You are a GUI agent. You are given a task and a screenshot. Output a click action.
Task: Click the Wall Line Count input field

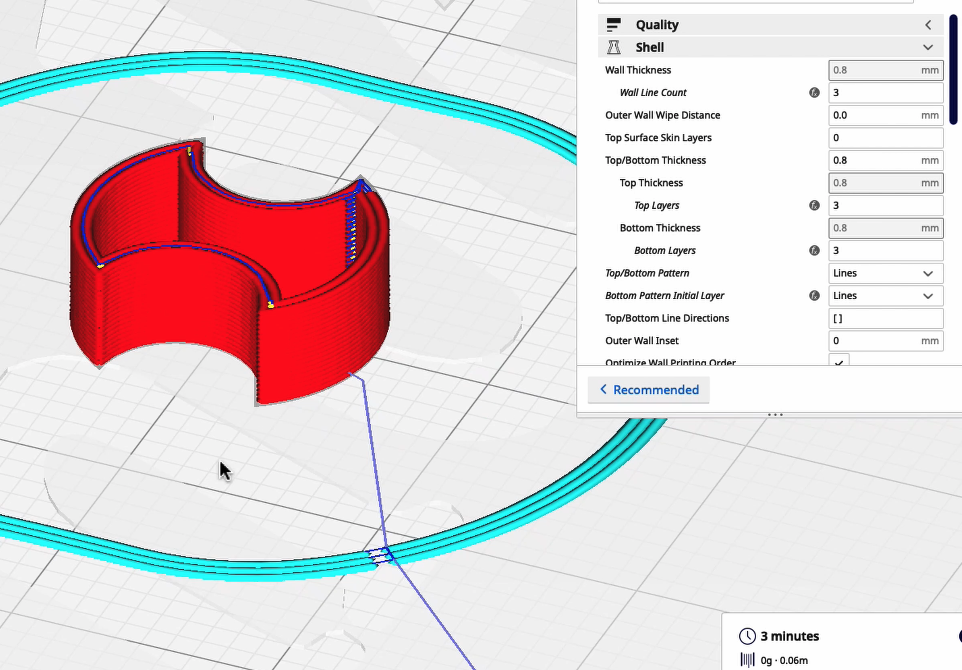pos(885,93)
